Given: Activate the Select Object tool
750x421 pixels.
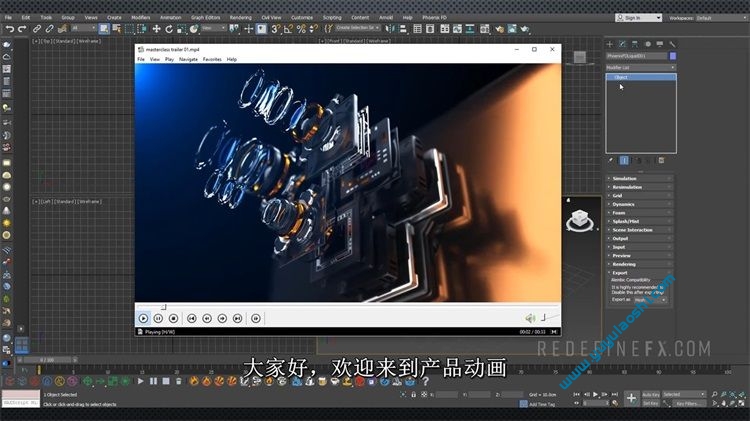Looking at the screenshot, I should (104, 29).
